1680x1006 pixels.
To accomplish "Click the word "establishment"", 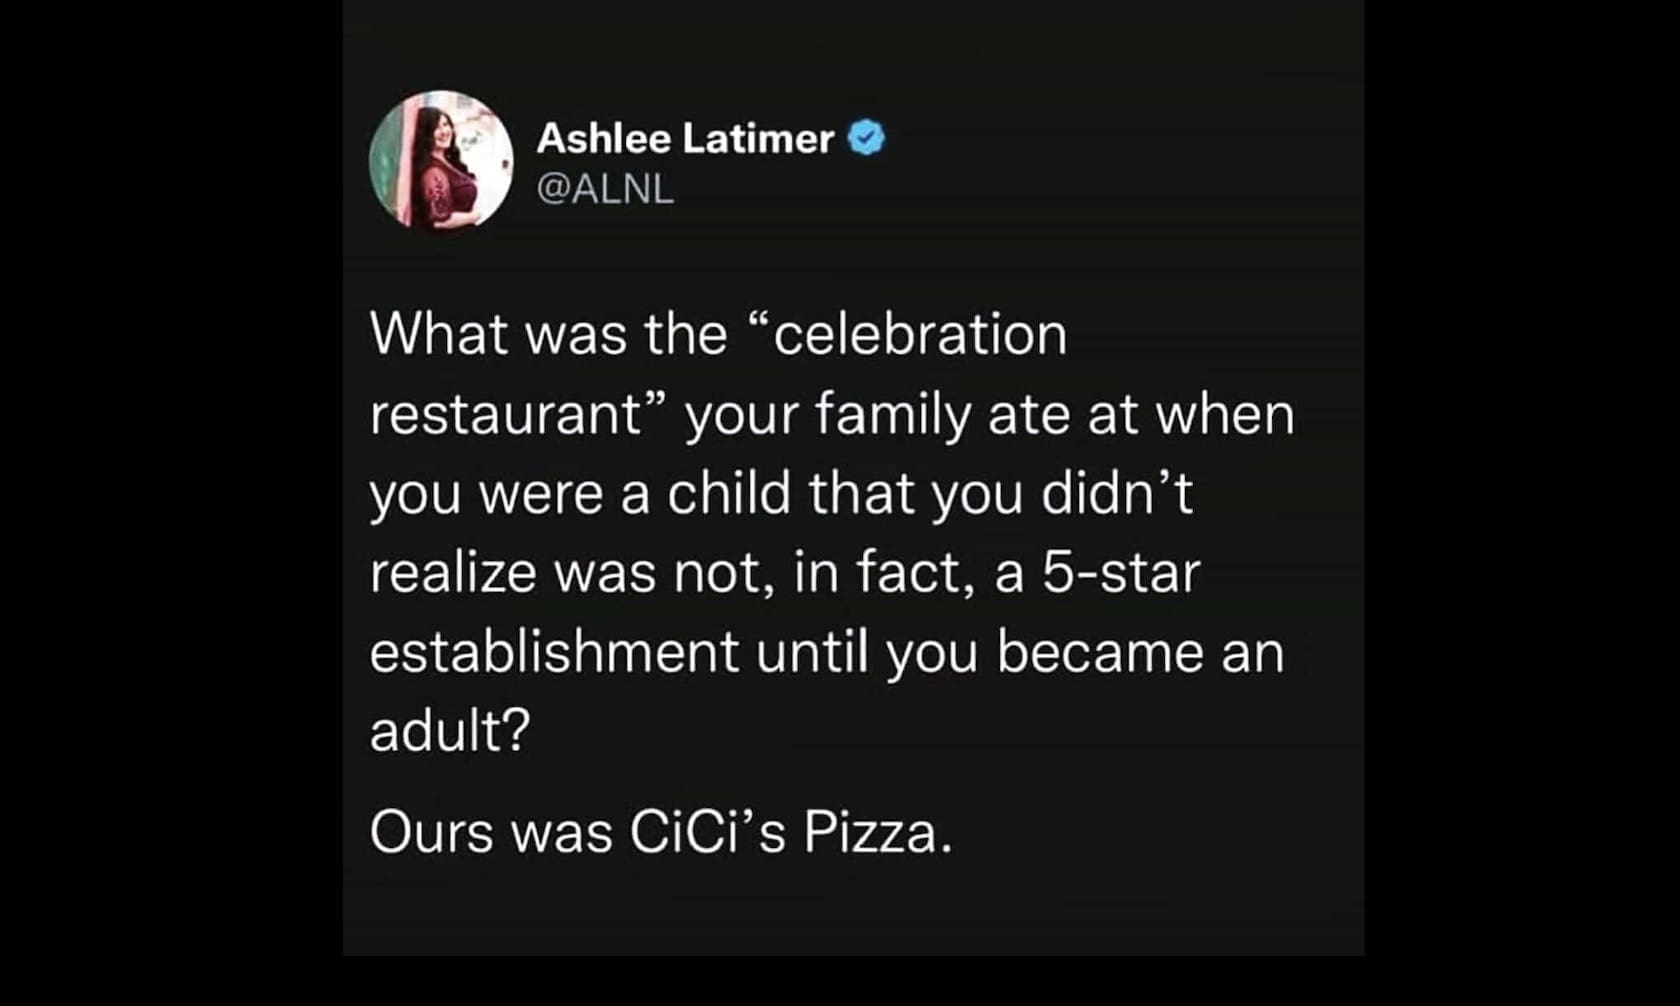I will point(554,652).
